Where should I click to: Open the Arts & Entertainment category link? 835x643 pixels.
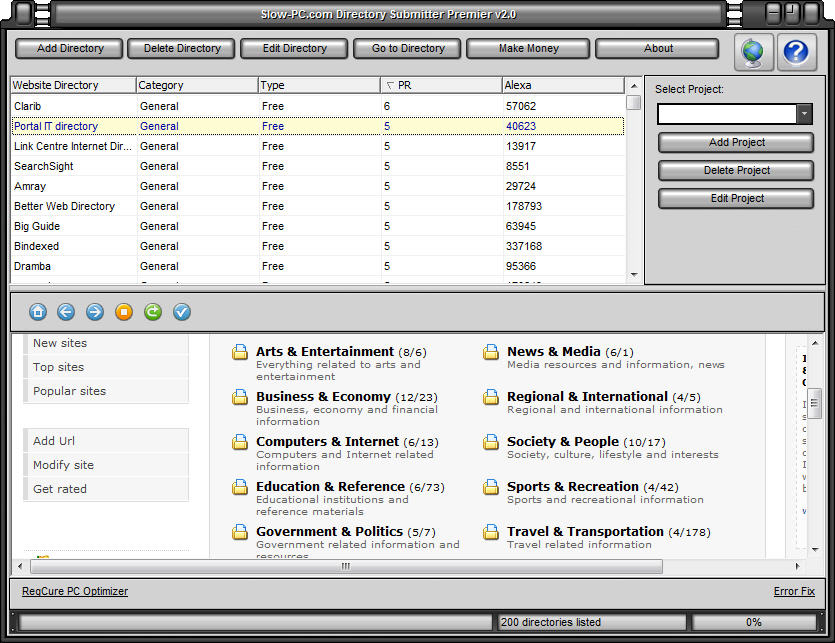[325, 352]
